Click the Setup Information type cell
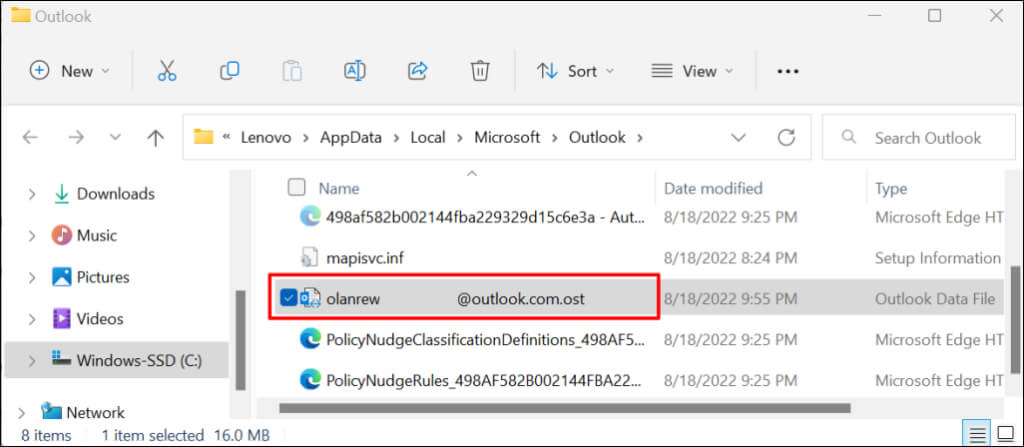Viewport: 1024px width, 447px height. click(938, 258)
